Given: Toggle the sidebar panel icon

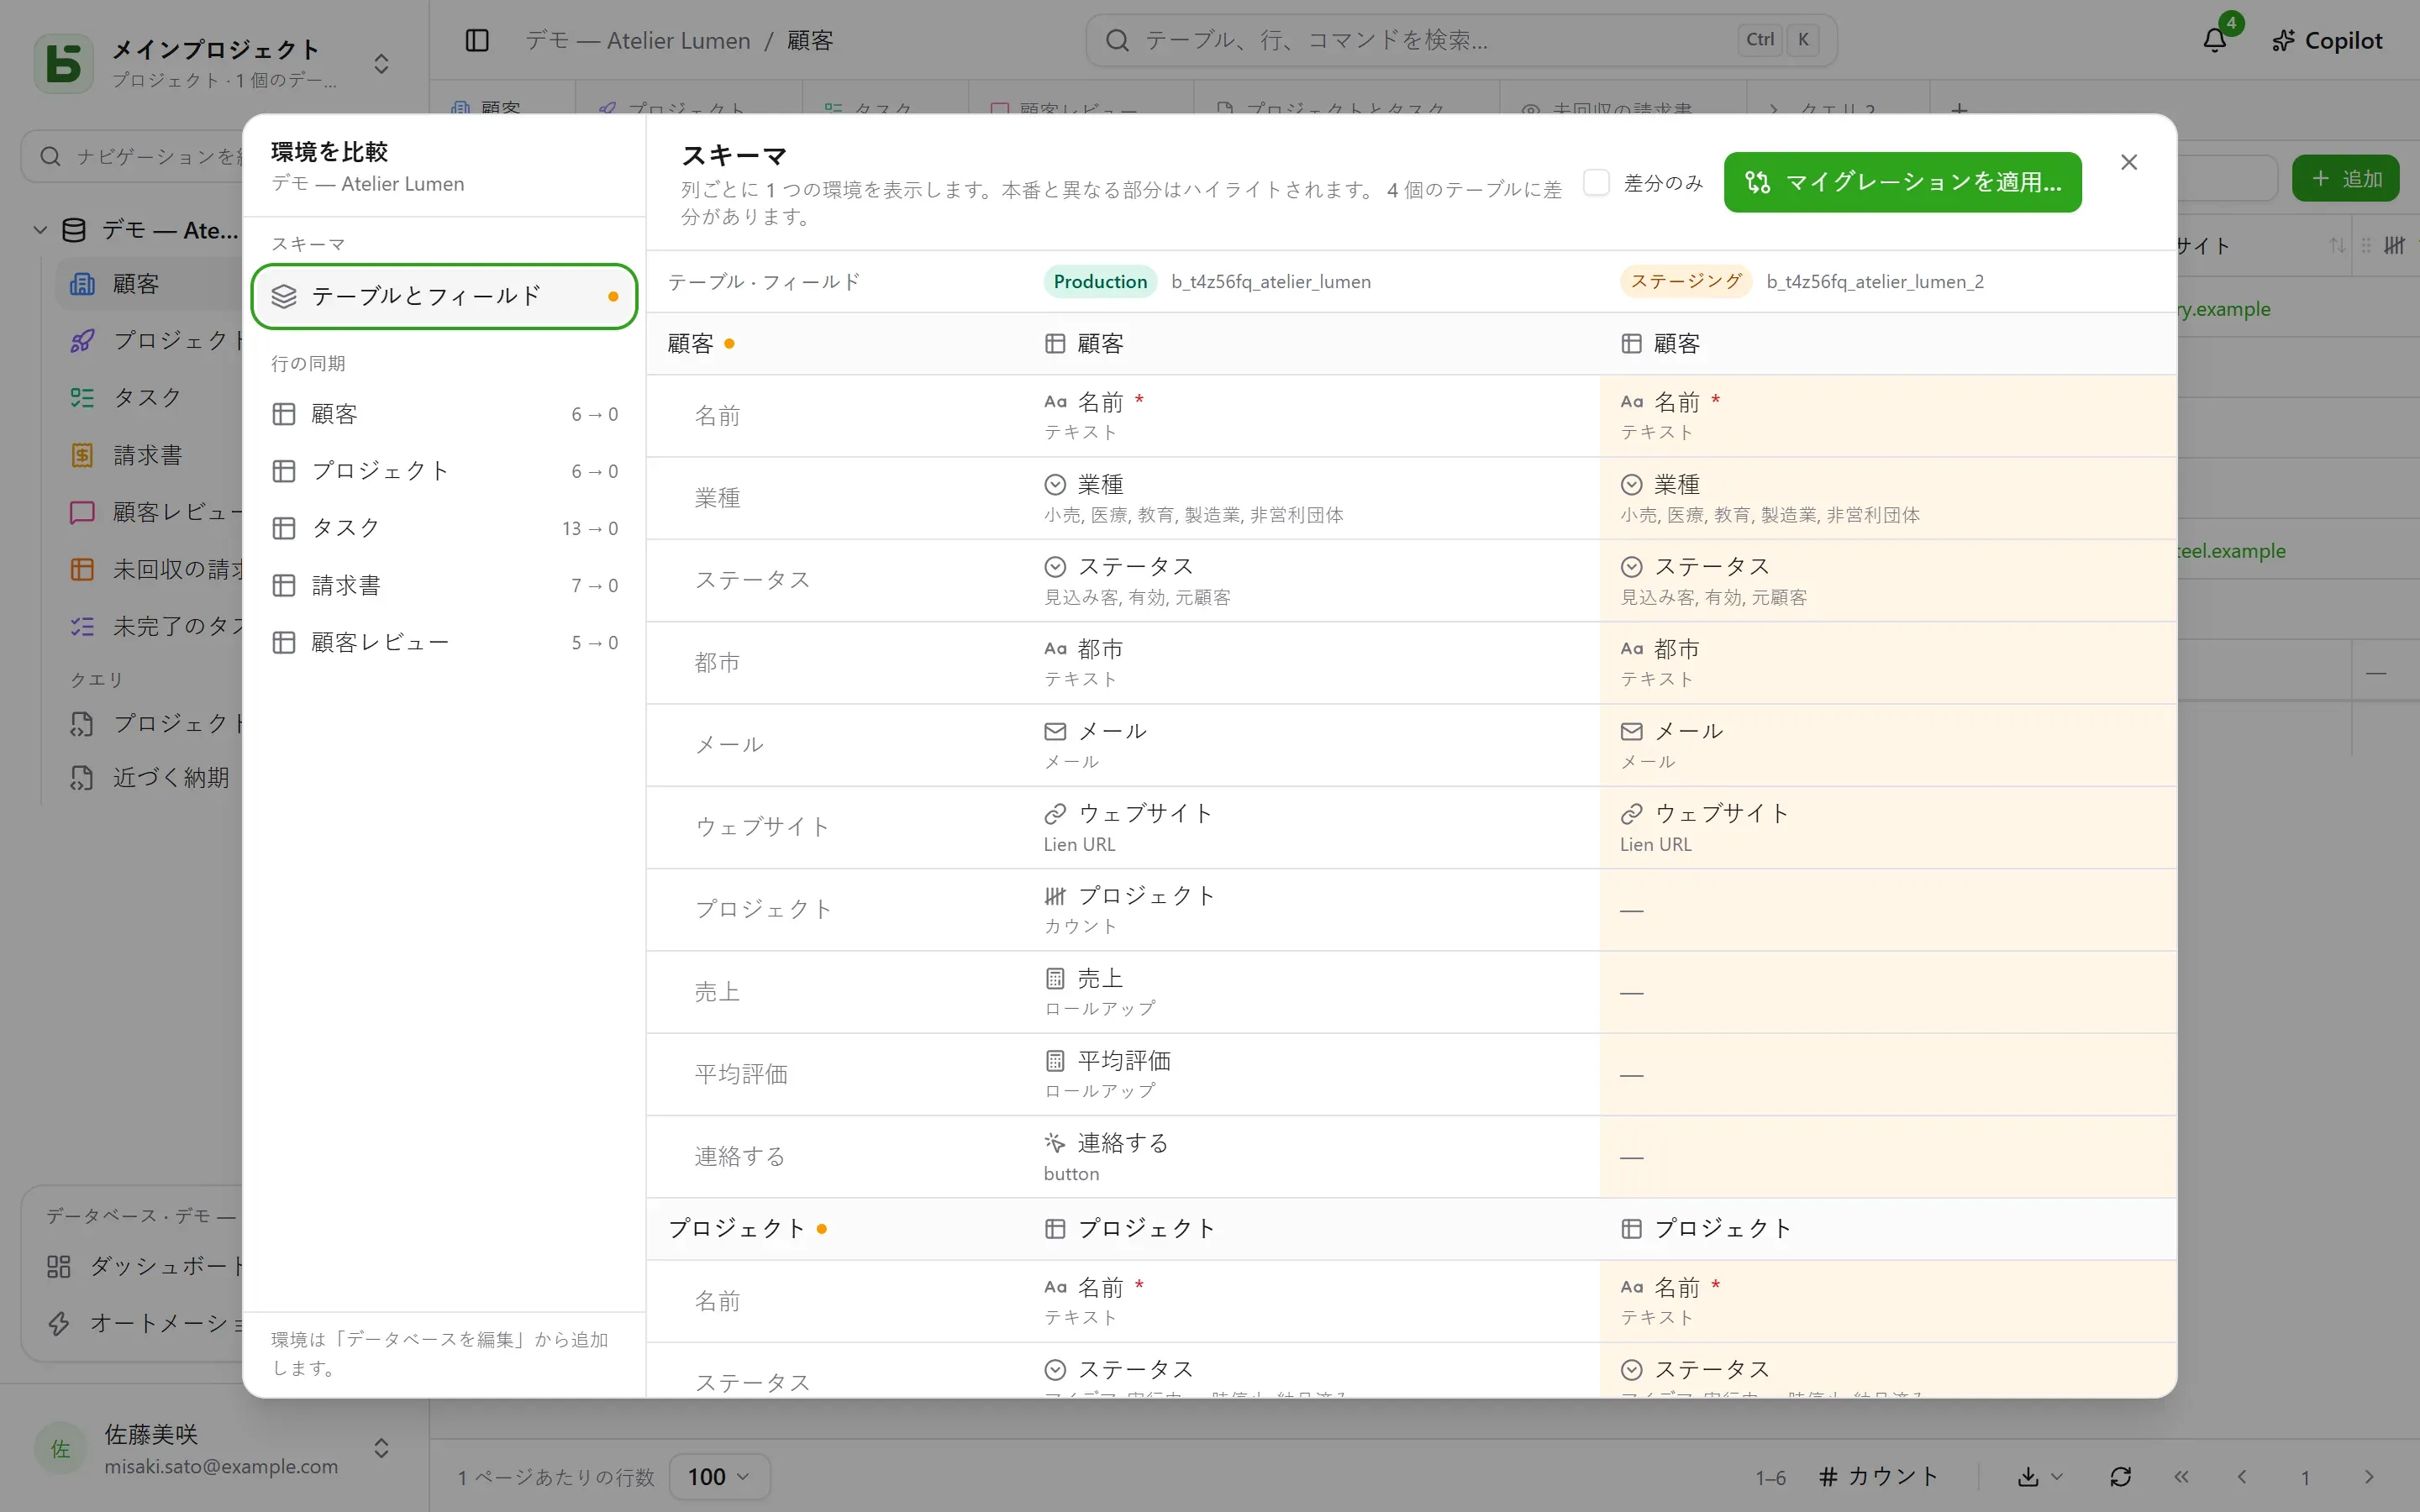Looking at the screenshot, I should (477, 40).
